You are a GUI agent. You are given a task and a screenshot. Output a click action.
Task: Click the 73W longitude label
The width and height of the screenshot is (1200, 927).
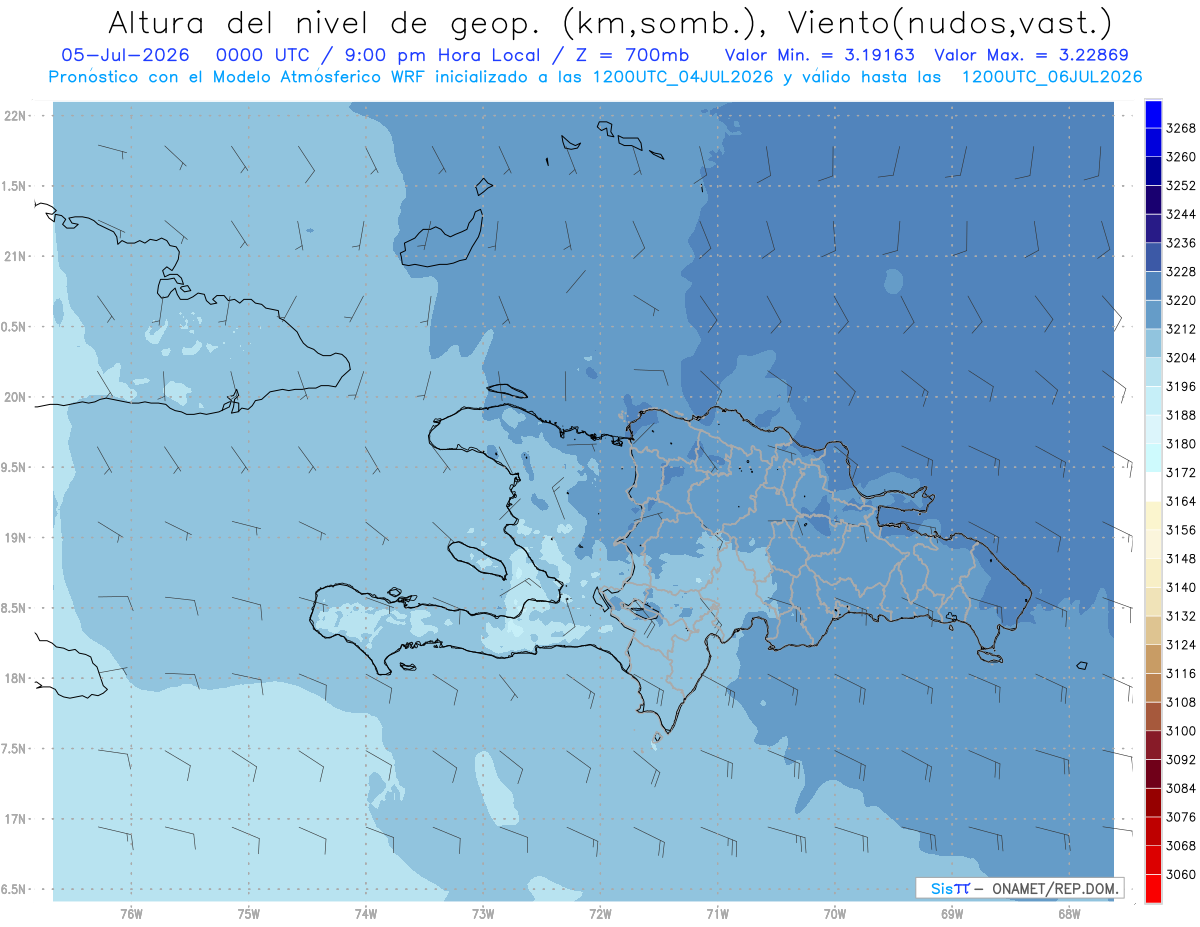tap(483, 913)
